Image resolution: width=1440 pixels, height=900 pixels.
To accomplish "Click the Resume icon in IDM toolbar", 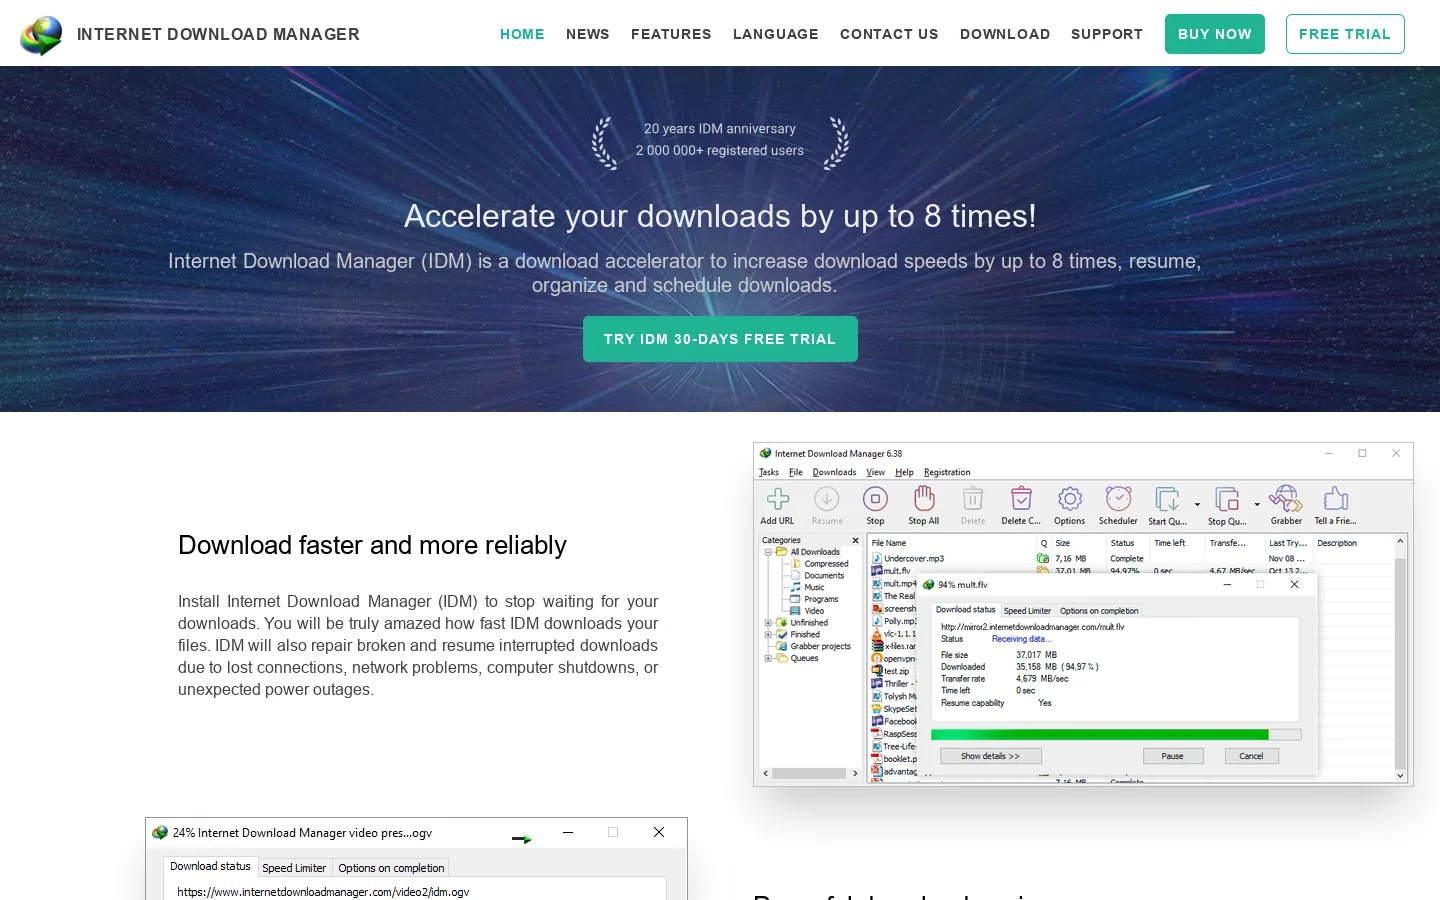I will click(x=827, y=499).
